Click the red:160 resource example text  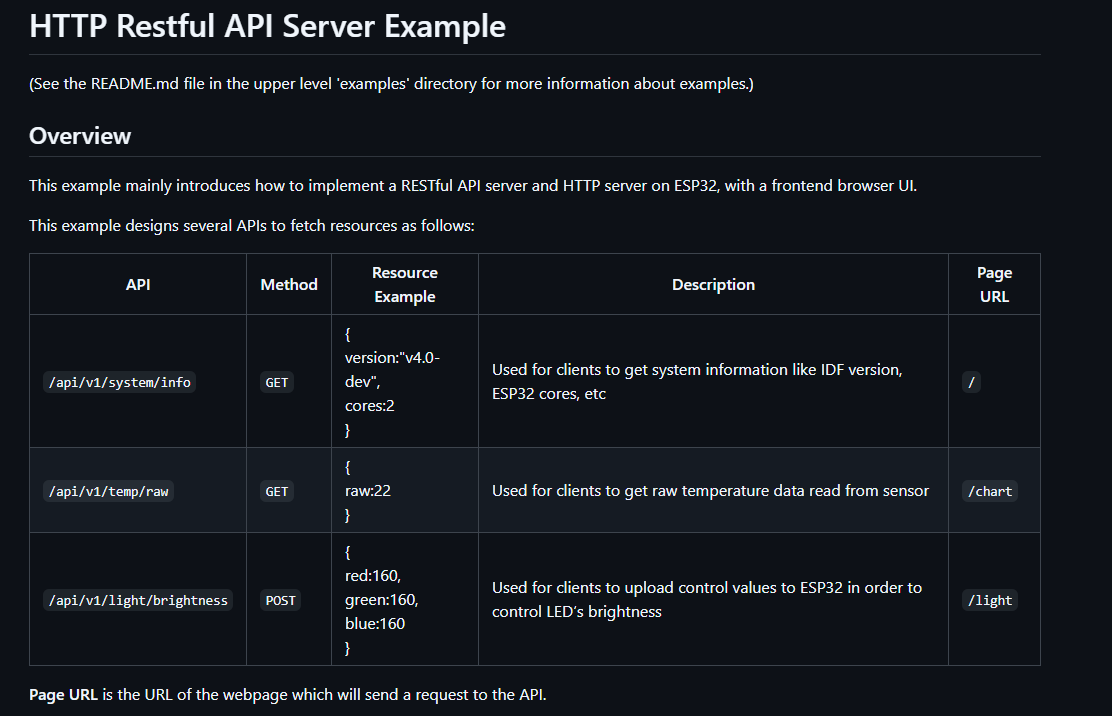coord(372,576)
